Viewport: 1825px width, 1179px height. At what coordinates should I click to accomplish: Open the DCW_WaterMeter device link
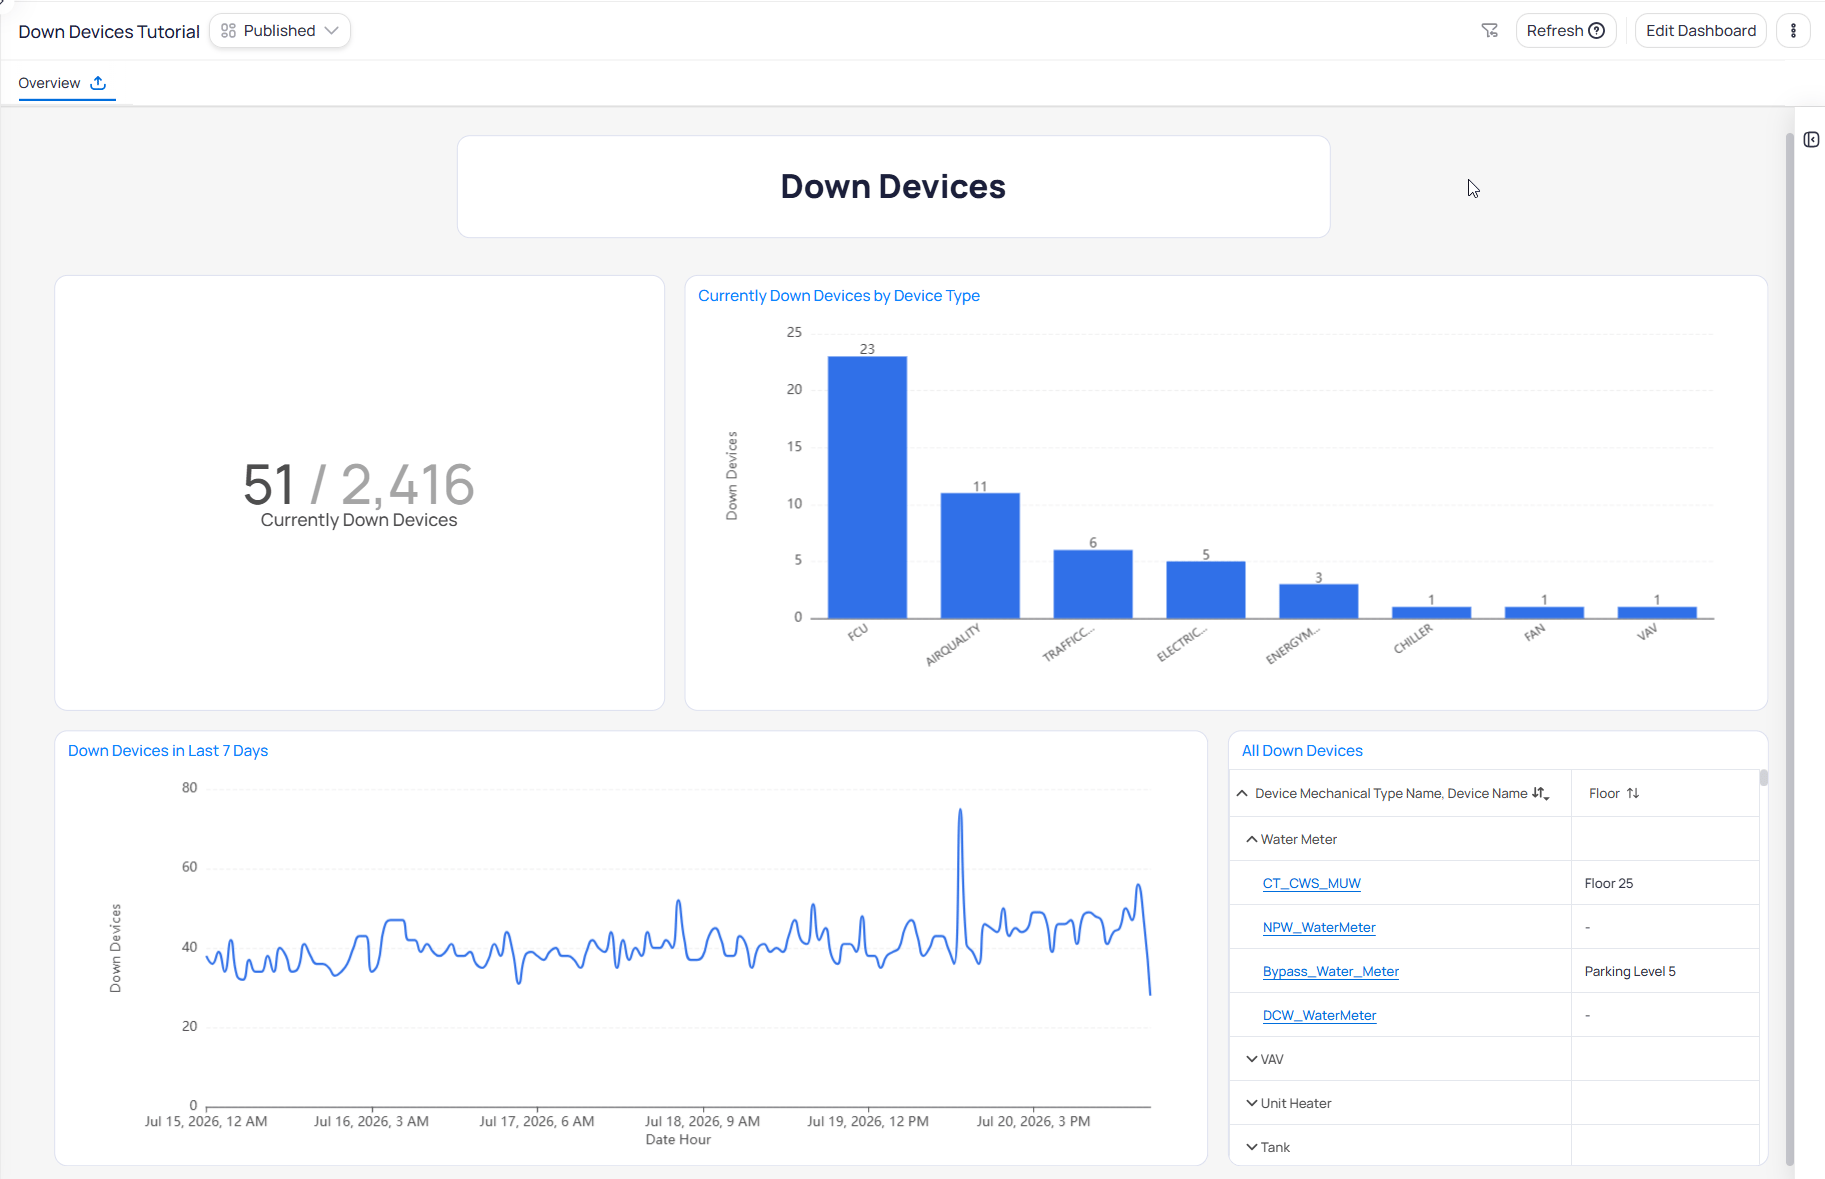1319,1015
